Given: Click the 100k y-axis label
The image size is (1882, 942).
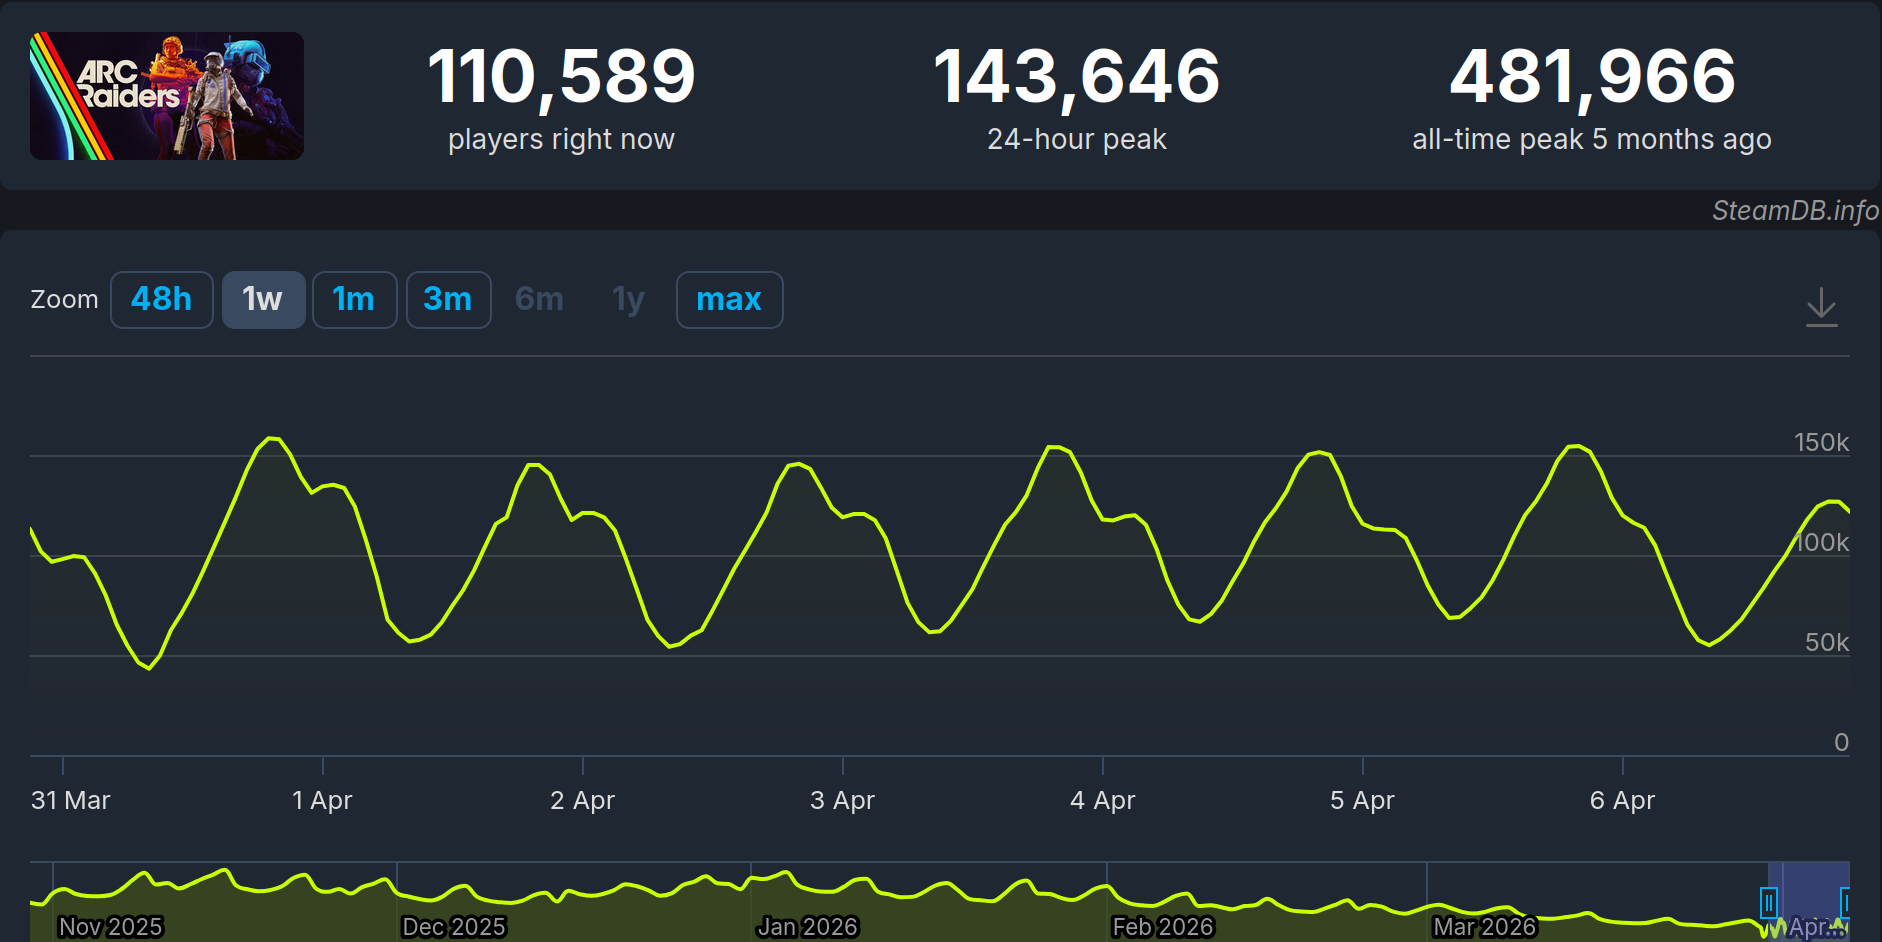Looking at the screenshot, I should point(1822,542).
